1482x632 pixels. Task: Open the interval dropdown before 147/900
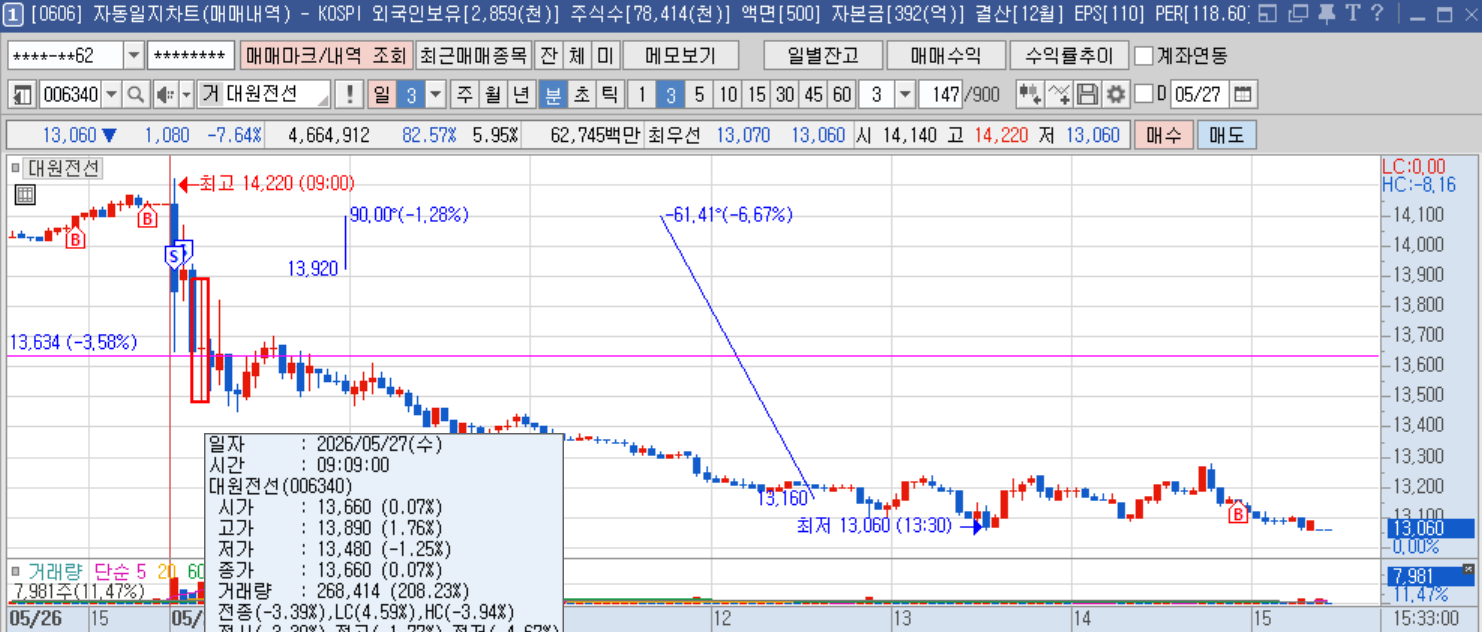904,95
